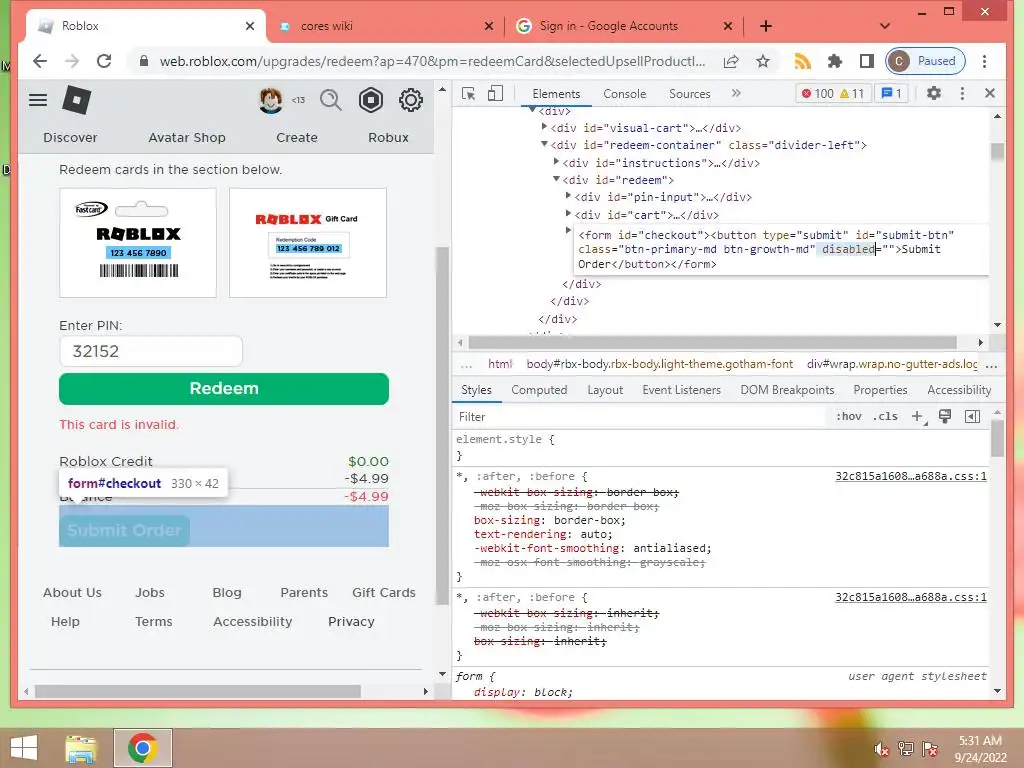
Task: Close the DevTools panel
Action: point(989,93)
